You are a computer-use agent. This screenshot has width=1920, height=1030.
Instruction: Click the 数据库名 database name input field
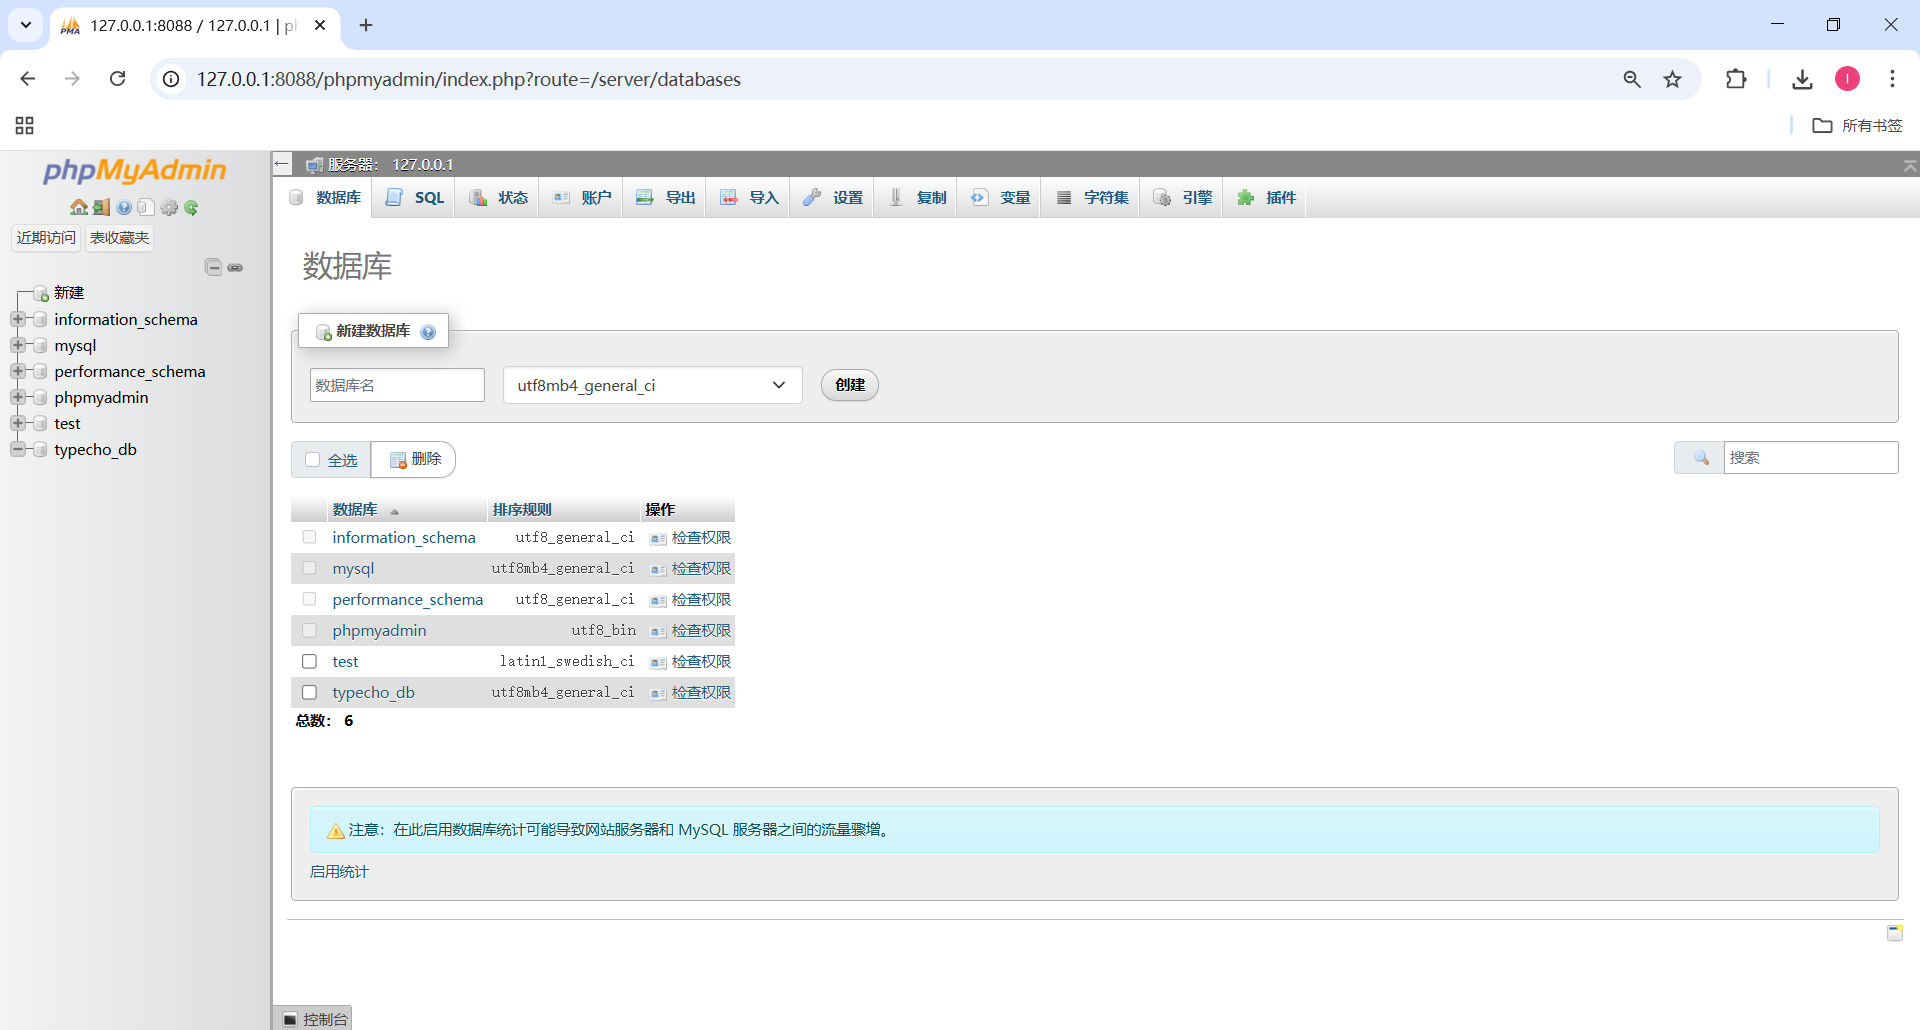pos(397,385)
